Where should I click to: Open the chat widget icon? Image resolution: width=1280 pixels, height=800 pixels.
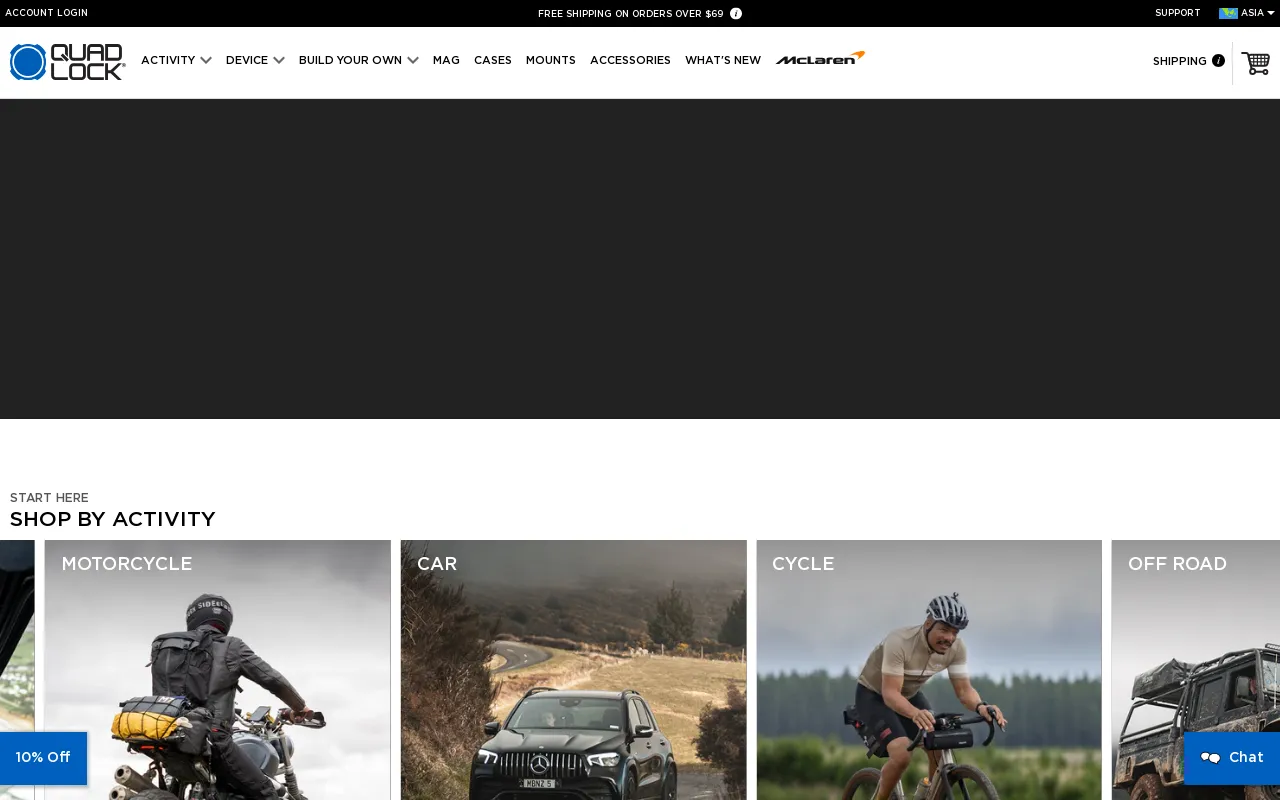point(1210,758)
